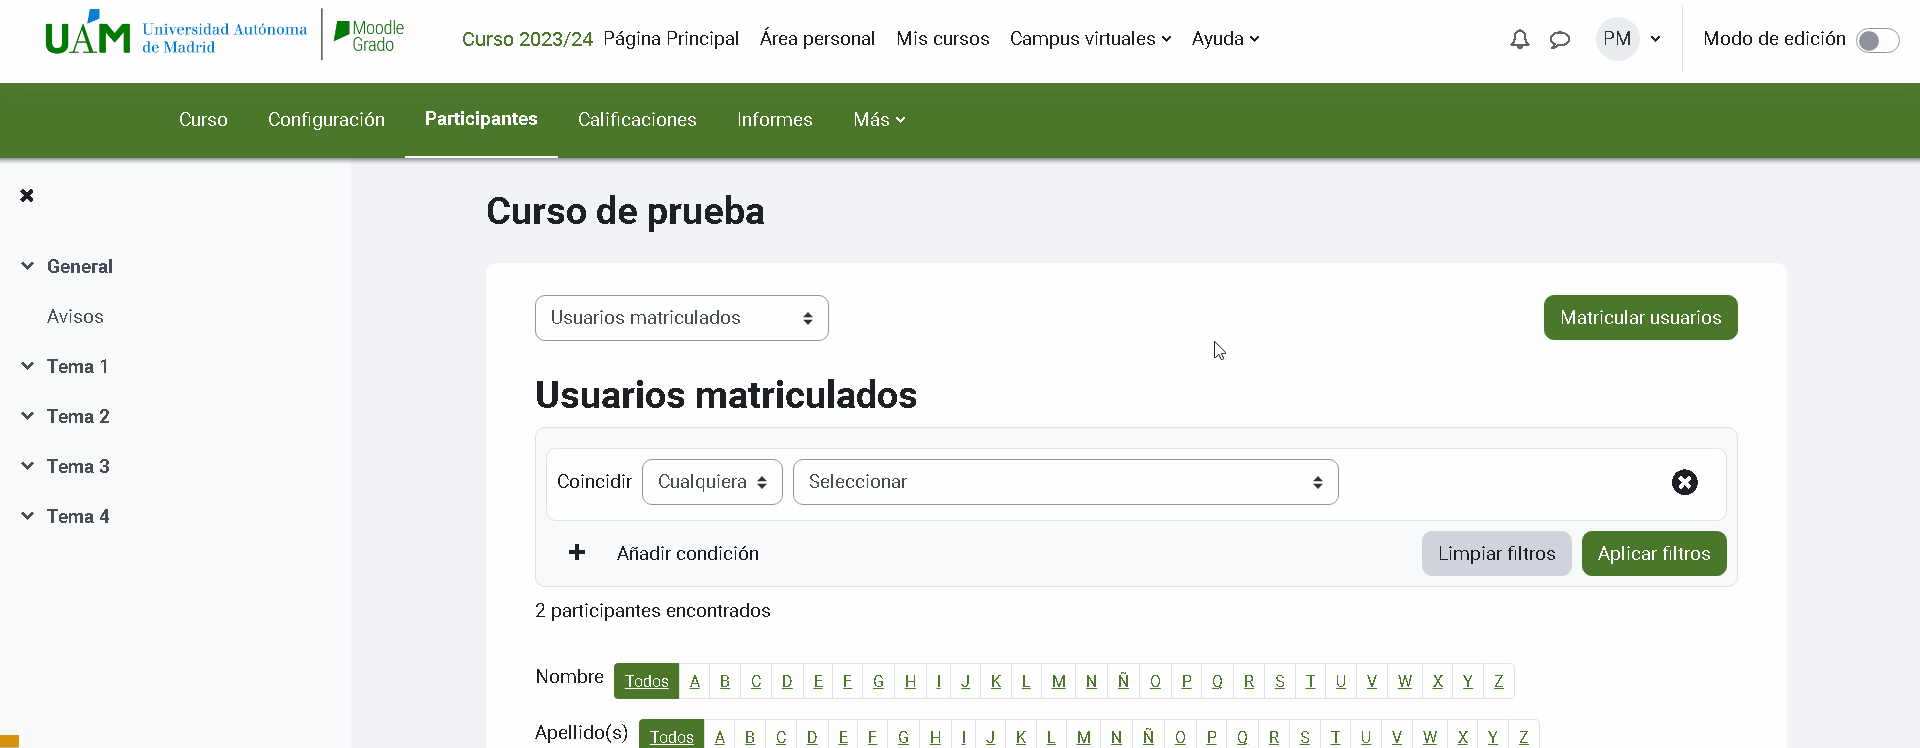
Task: Open Mis cursos
Action: pos(943,39)
